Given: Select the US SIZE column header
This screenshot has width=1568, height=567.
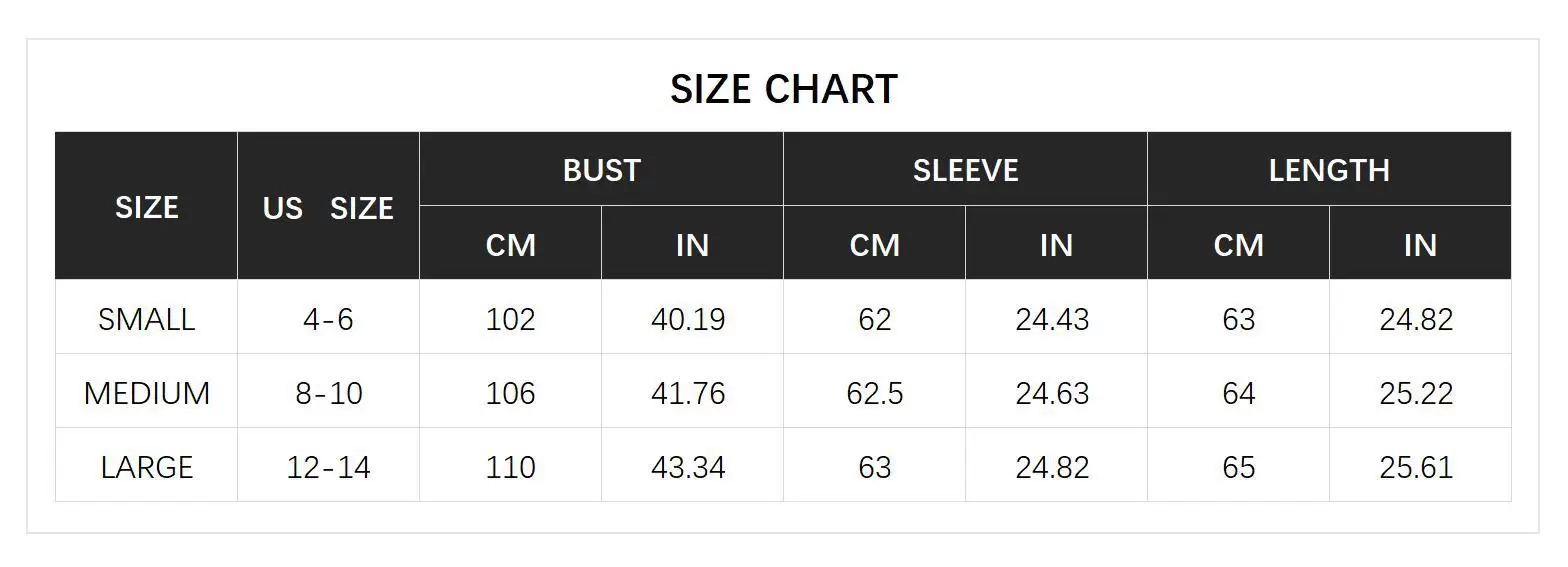Looking at the screenshot, I should 328,208.
